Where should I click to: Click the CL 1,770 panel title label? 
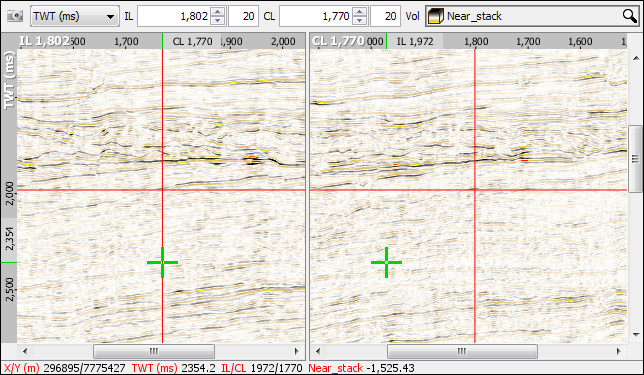pos(338,41)
